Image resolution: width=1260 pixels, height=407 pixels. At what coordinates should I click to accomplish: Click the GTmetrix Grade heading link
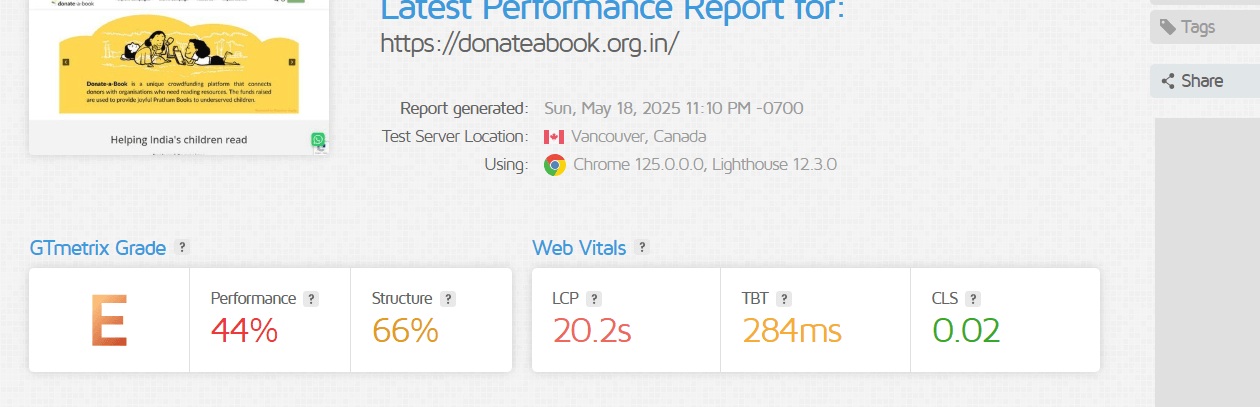98,248
